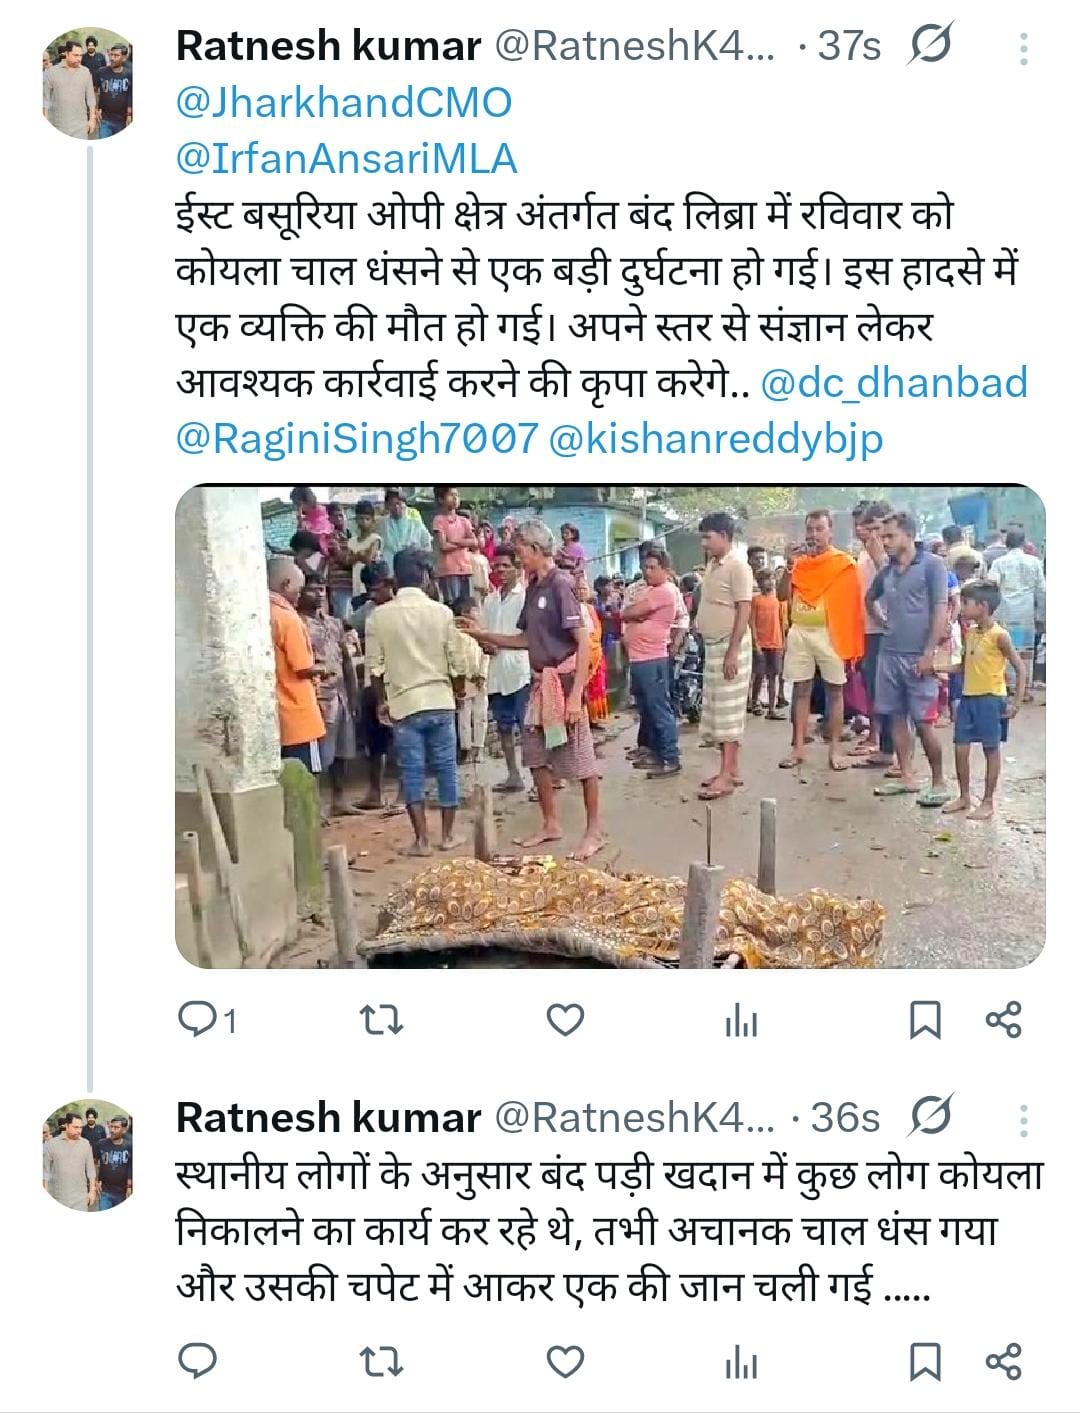Image resolution: width=1080 pixels, height=1417 pixels.
Task: Like the first tweet
Action: coord(565,1020)
